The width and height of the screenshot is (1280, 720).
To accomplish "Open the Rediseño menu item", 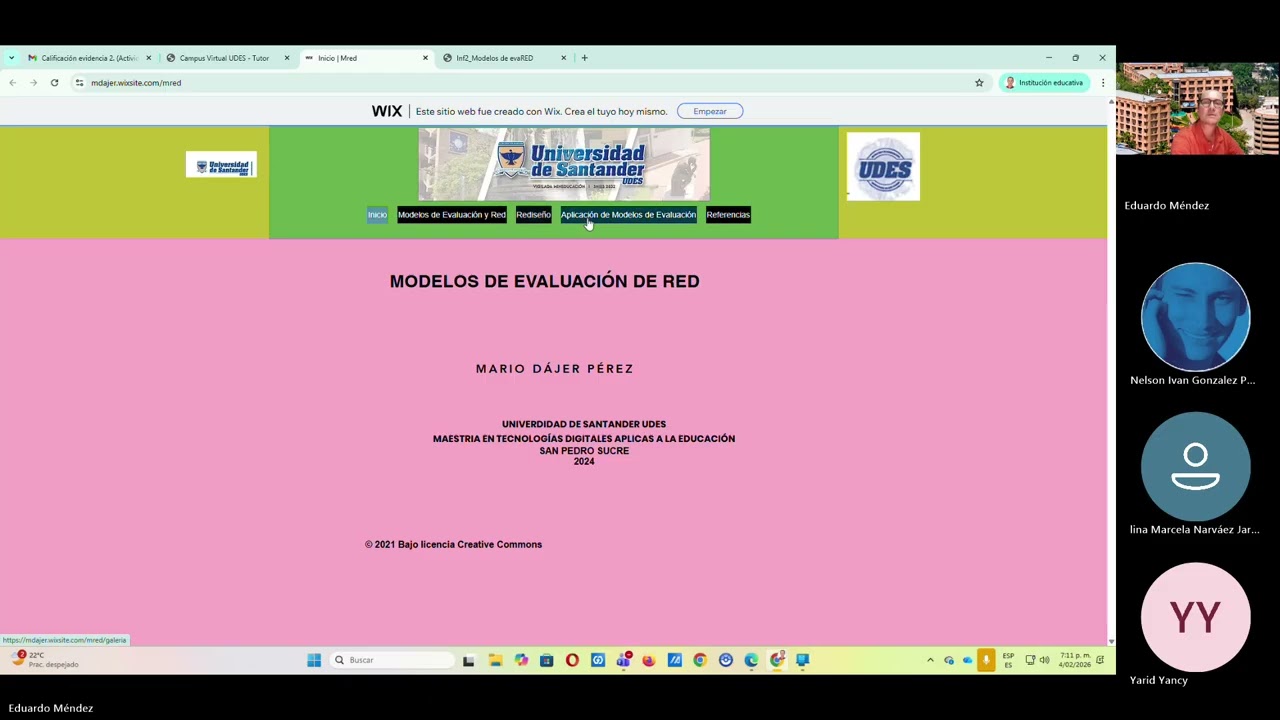I will tap(533, 215).
